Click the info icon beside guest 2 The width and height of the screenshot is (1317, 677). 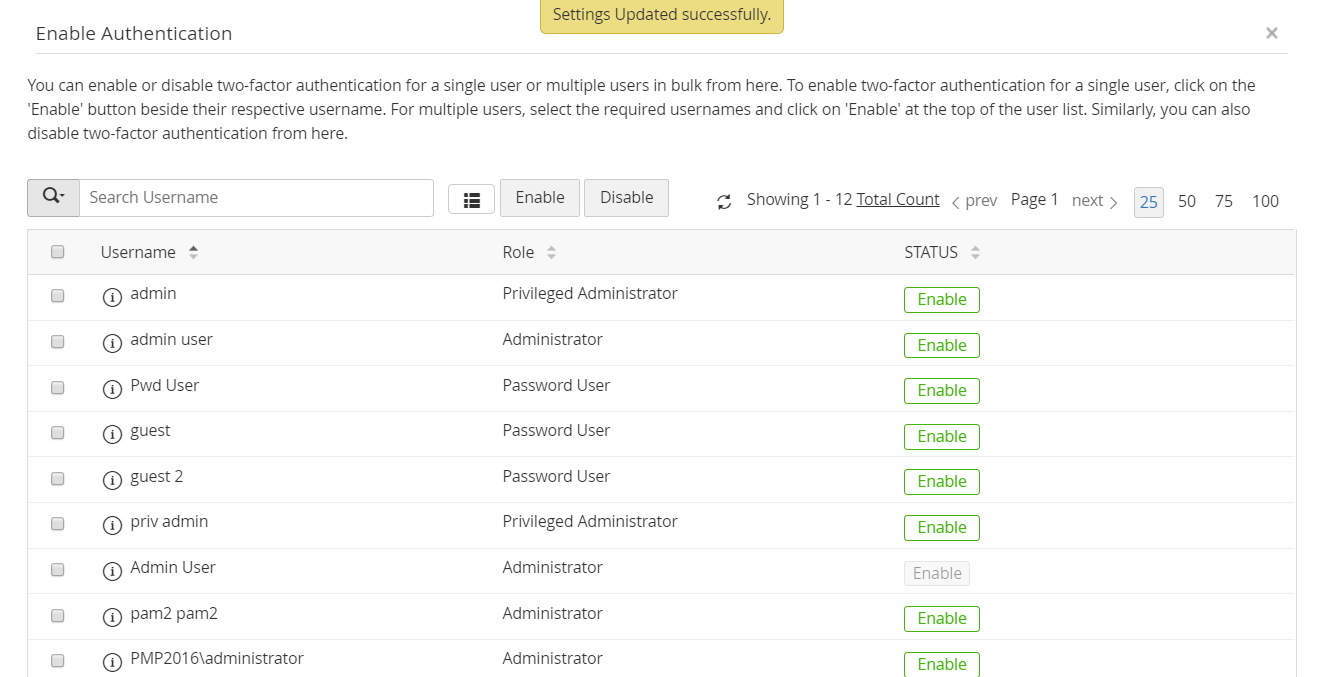(112, 479)
